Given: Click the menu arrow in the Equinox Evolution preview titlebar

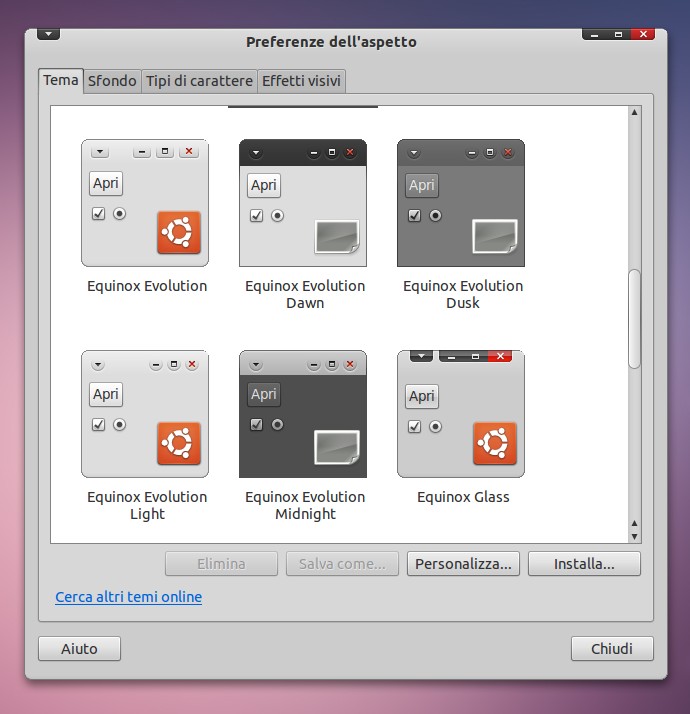Looking at the screenshot, I should [x=100, y=152].
